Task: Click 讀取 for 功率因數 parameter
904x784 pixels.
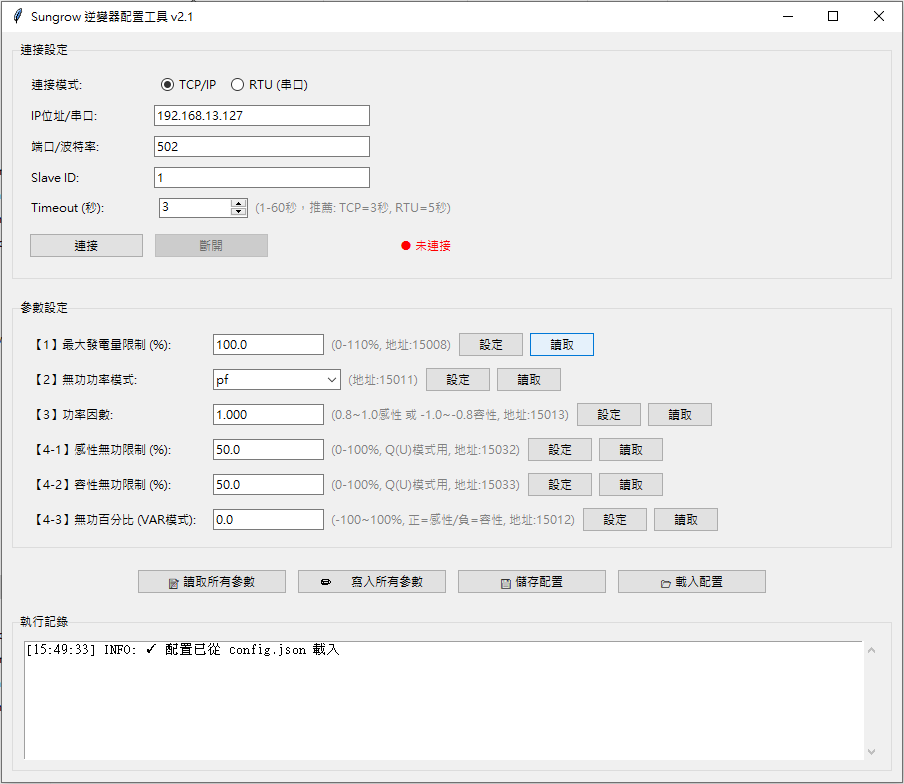Action: pos(680,415)
